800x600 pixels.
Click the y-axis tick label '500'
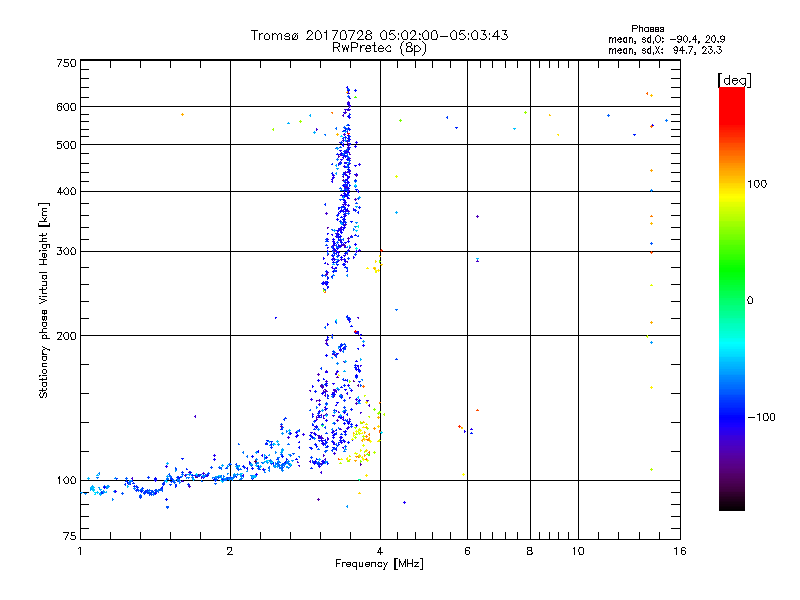(x=66, y=145)
